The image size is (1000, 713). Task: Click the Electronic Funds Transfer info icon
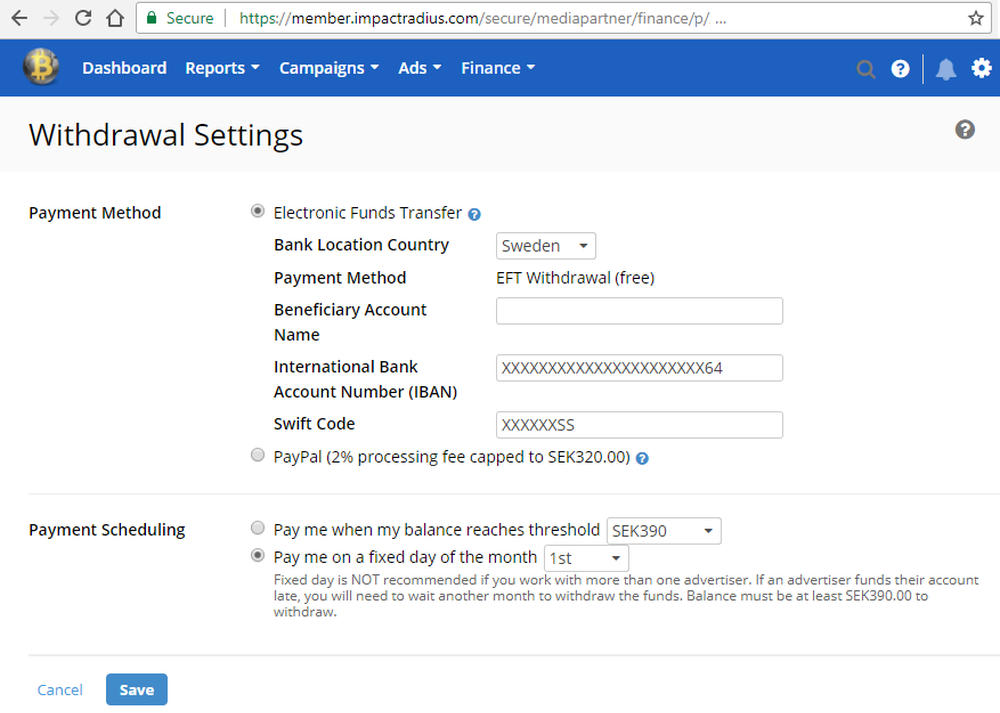pyautogui.click(x=474, y=214)
